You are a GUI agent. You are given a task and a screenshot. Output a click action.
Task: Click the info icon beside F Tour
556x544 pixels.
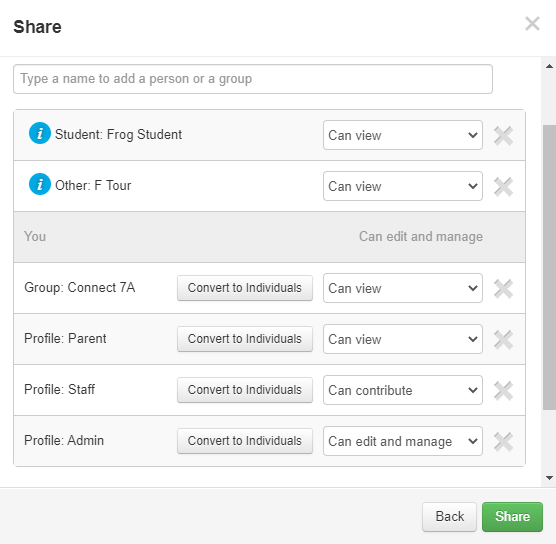pyautogui.click(x=40, y=184)
